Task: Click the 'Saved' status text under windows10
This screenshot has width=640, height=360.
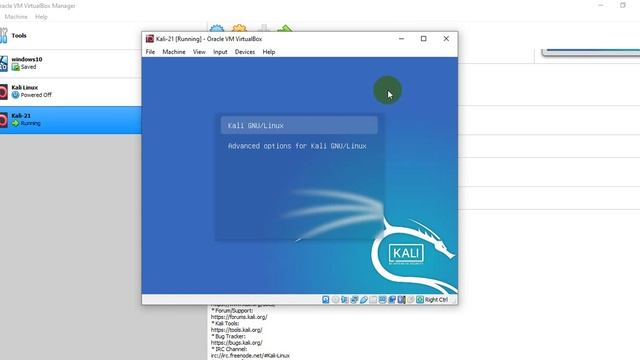Action: pos(29,67)
